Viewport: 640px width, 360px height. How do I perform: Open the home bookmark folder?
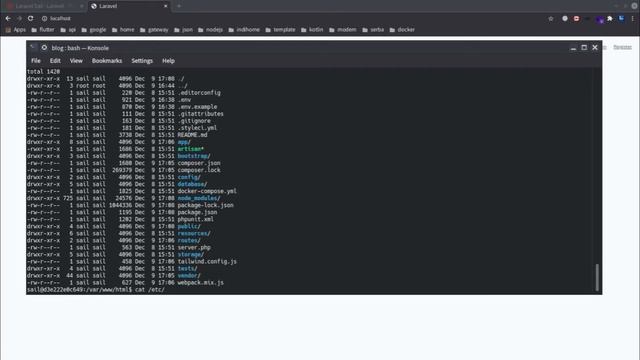coord(123,30)
